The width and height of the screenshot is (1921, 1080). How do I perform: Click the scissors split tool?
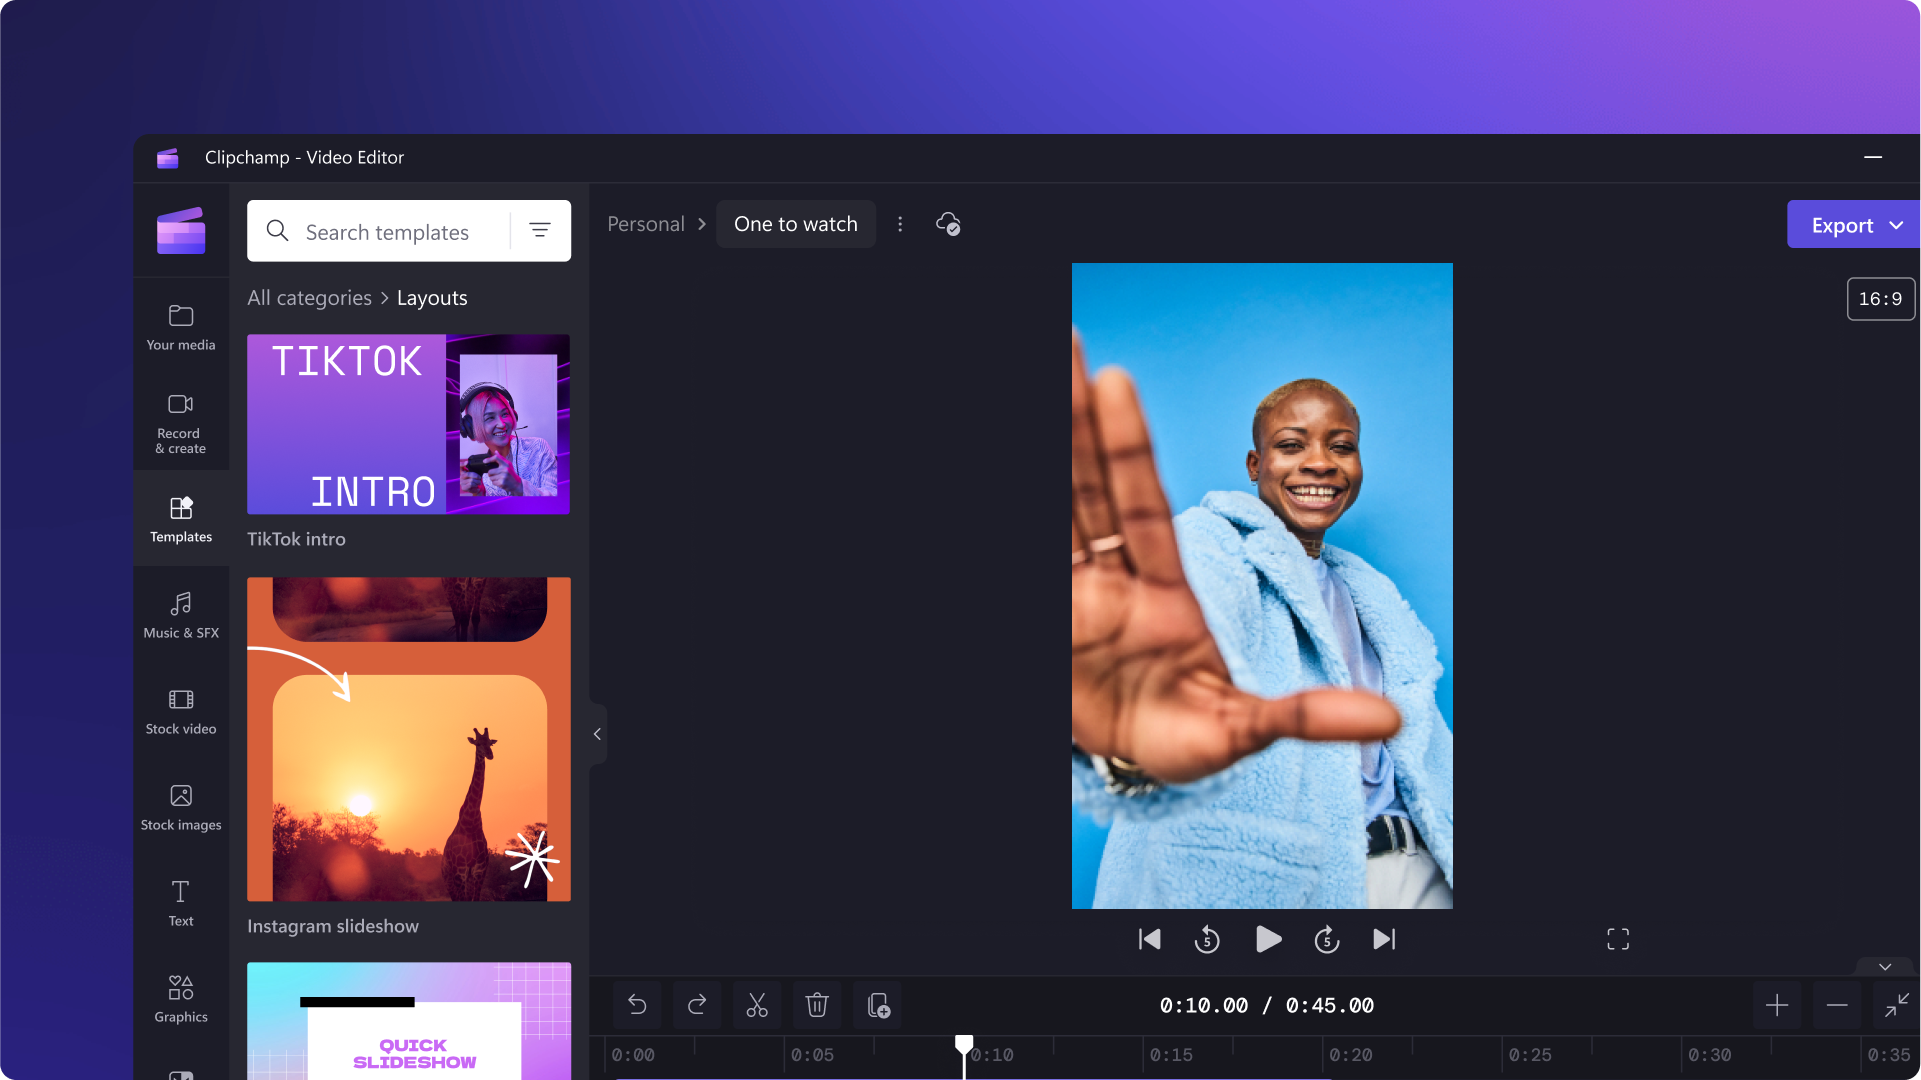click(x=757, y=1005)
